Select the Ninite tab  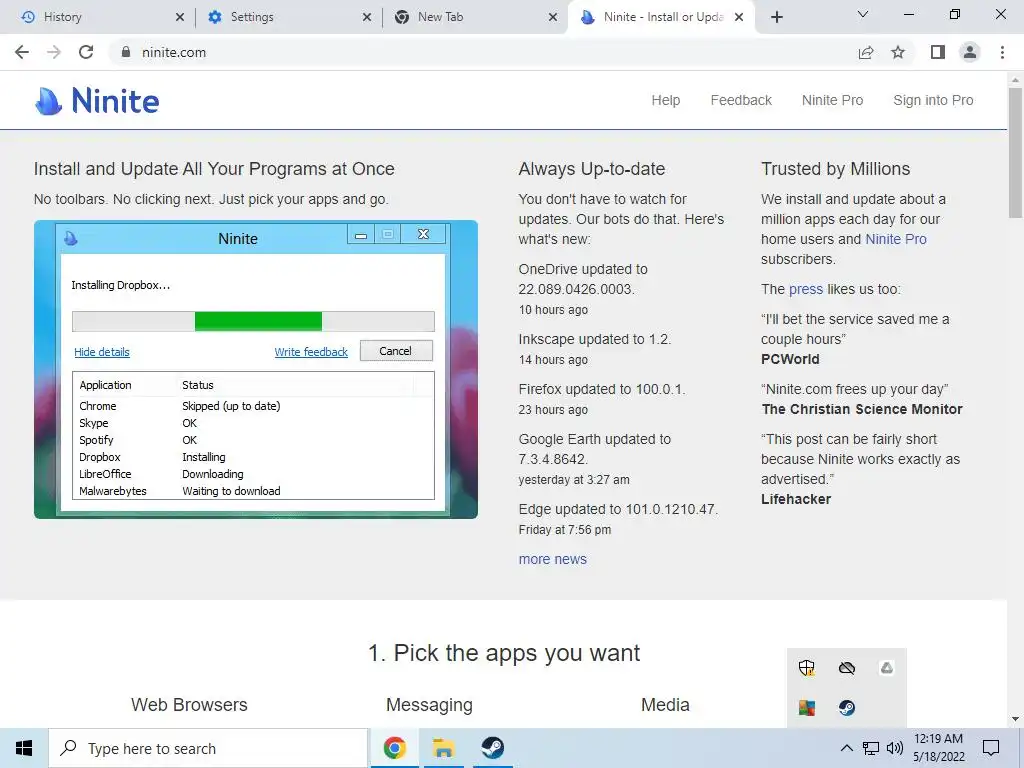pos(662,17)
